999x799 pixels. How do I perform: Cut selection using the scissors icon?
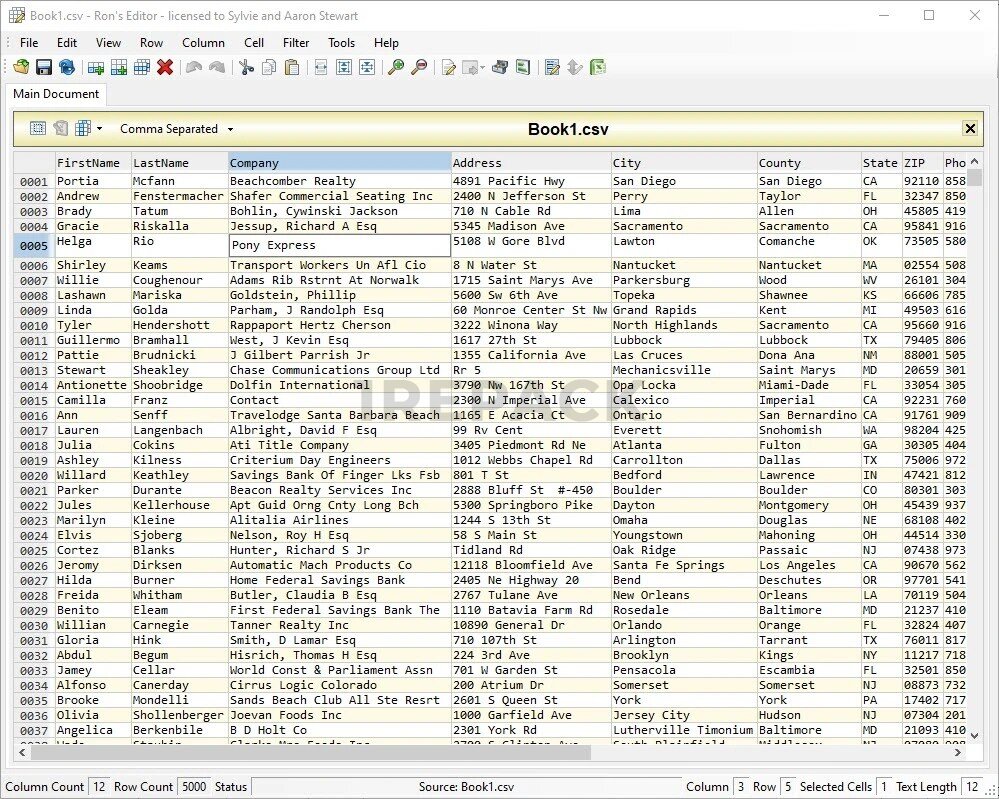(x=245, y=68)
